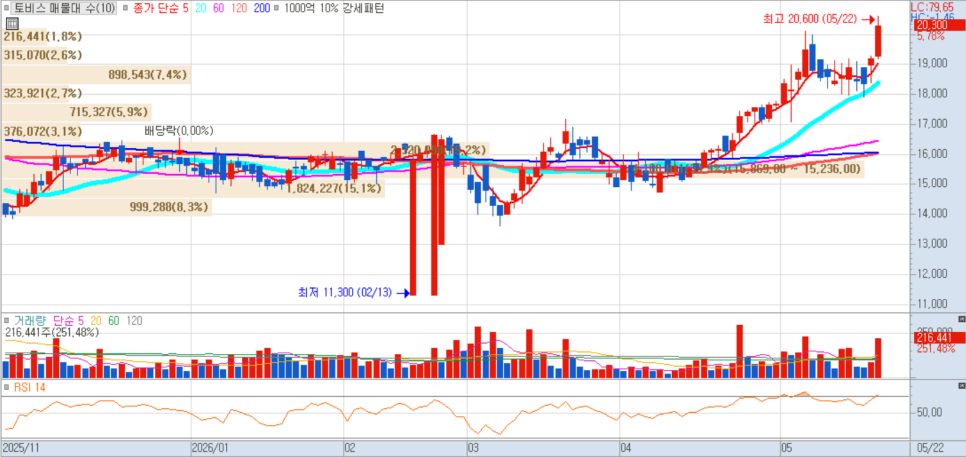The image size is (966, 457).
Task: Click the 5.78% change value
Action: click(930, 36)
